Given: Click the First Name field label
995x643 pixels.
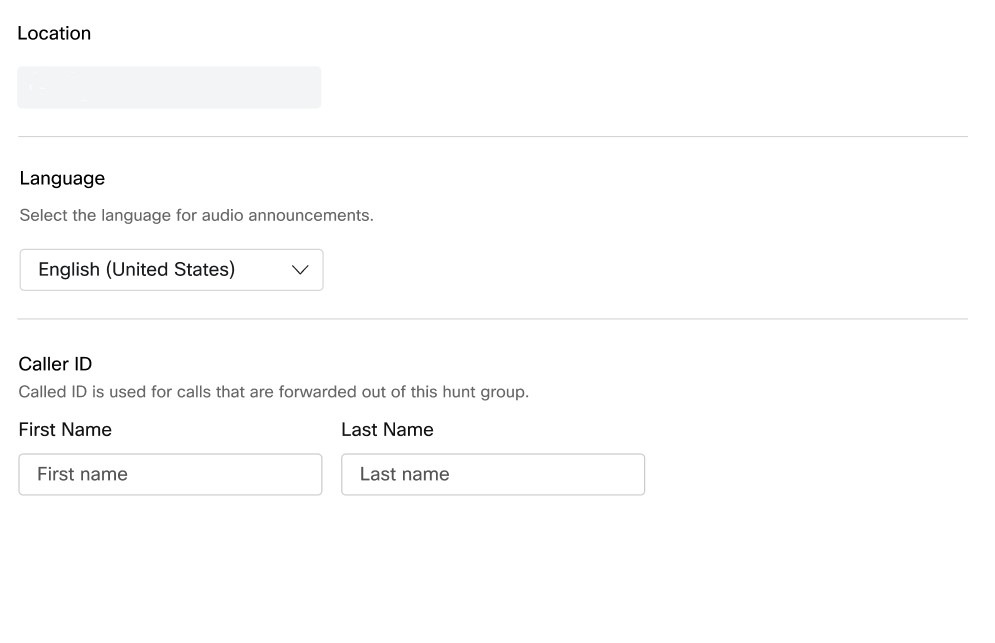Looking at the screenshot, I should (65, 429).
